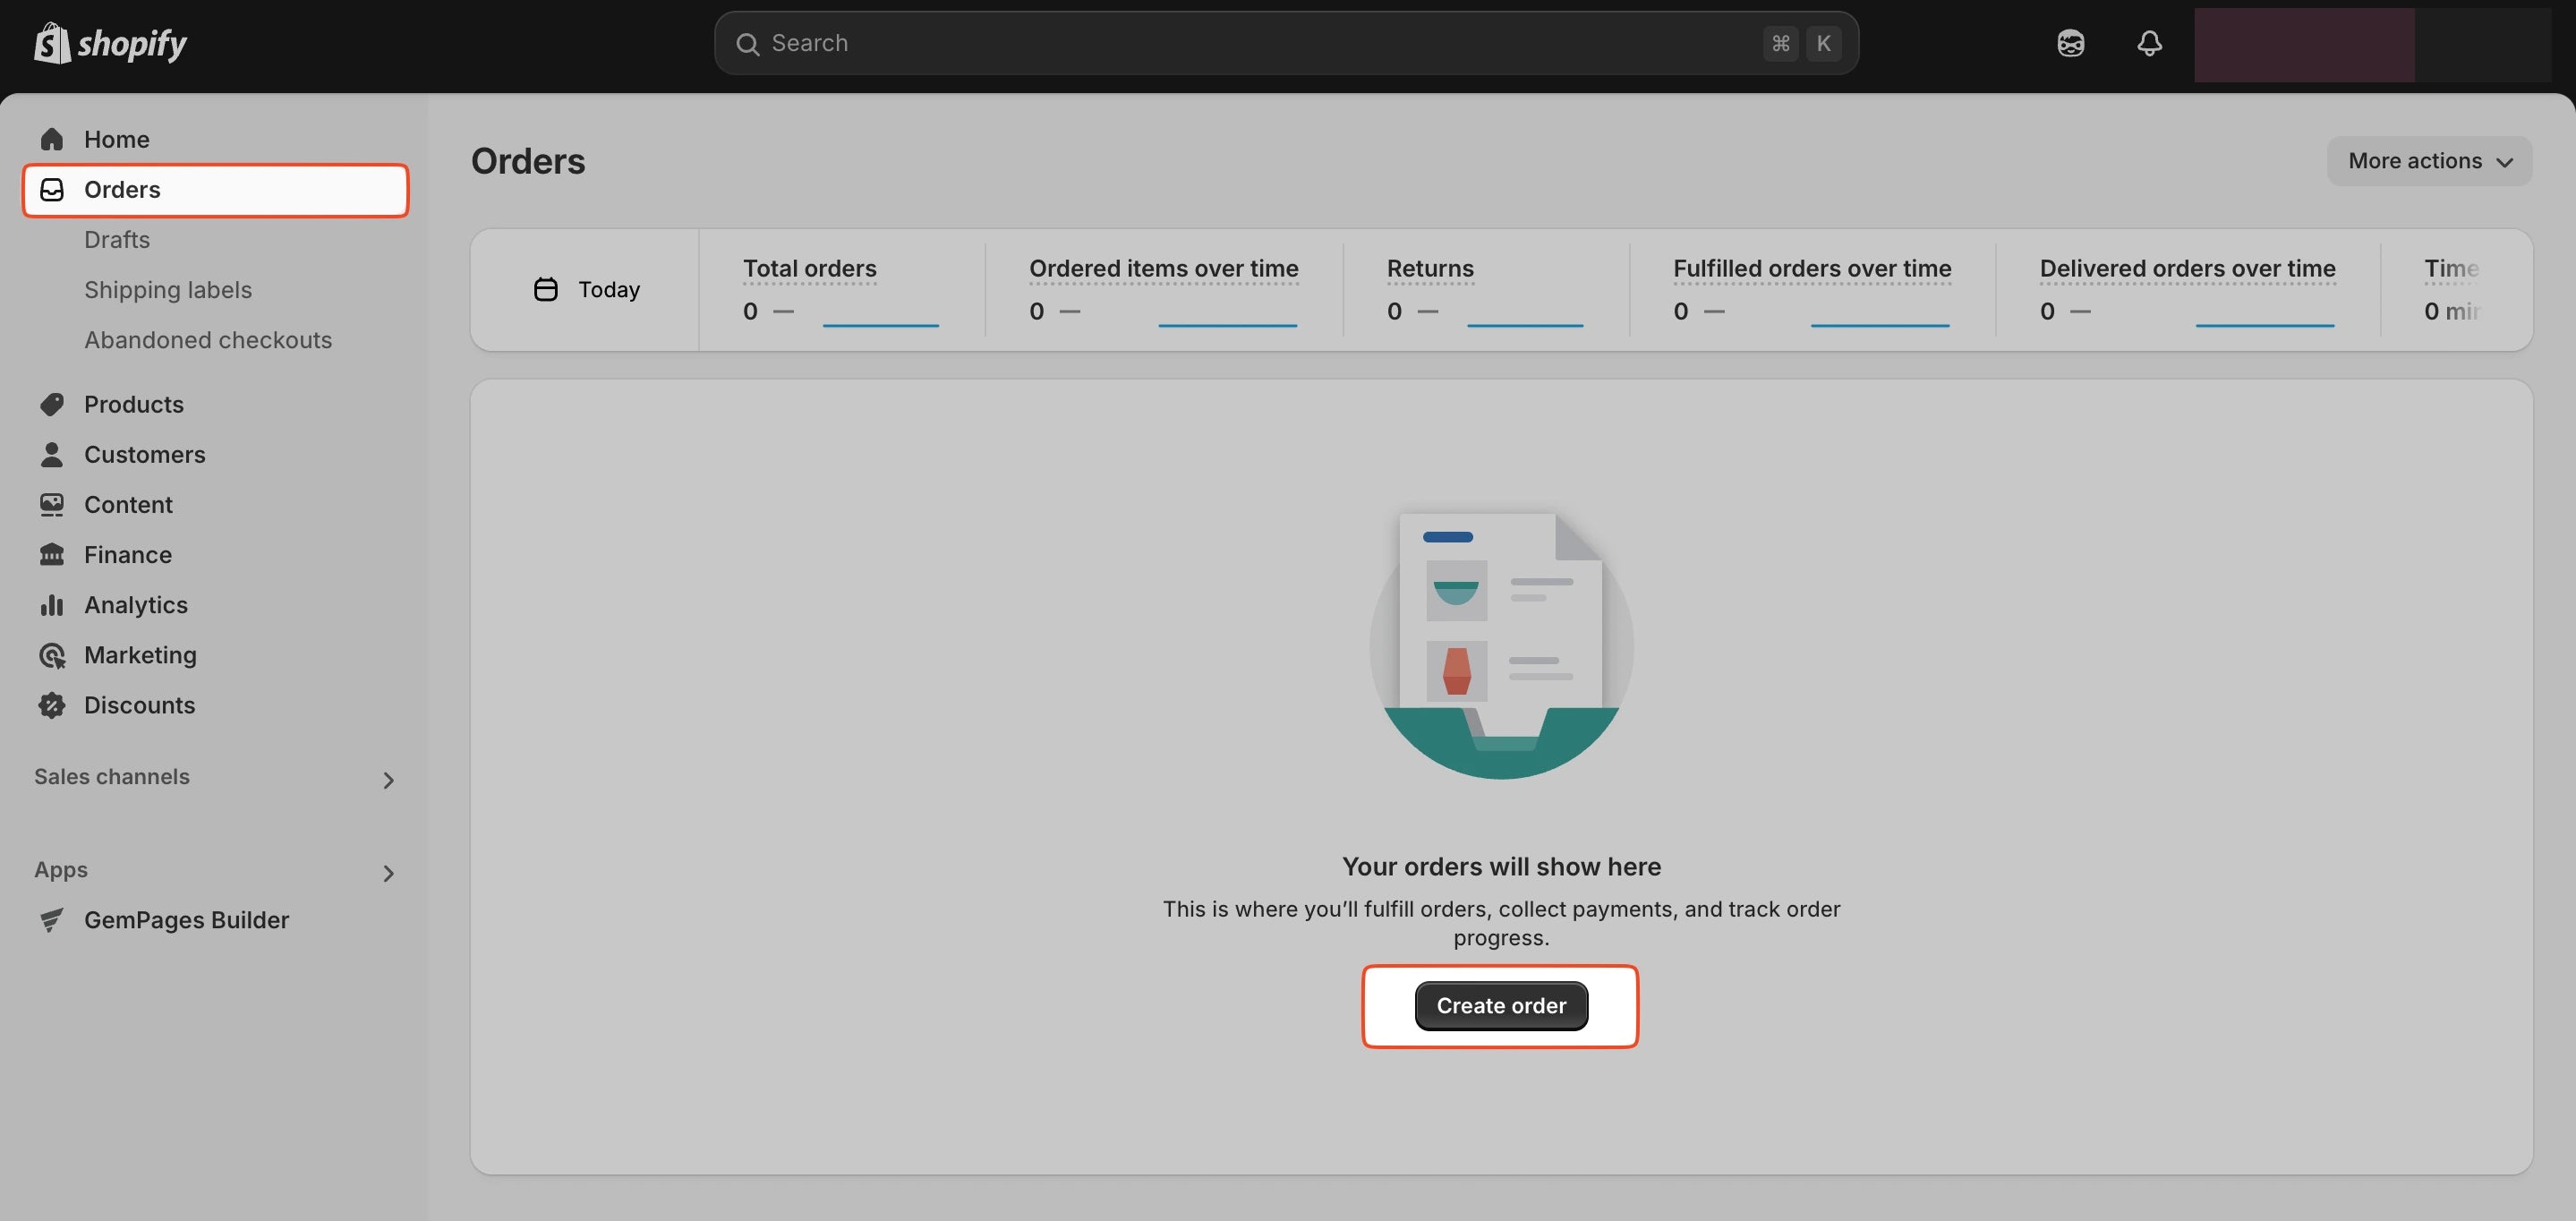Click the Create order button
The height and width of the screenshot is (1221, 2576).
[x=1501, y=1006]
